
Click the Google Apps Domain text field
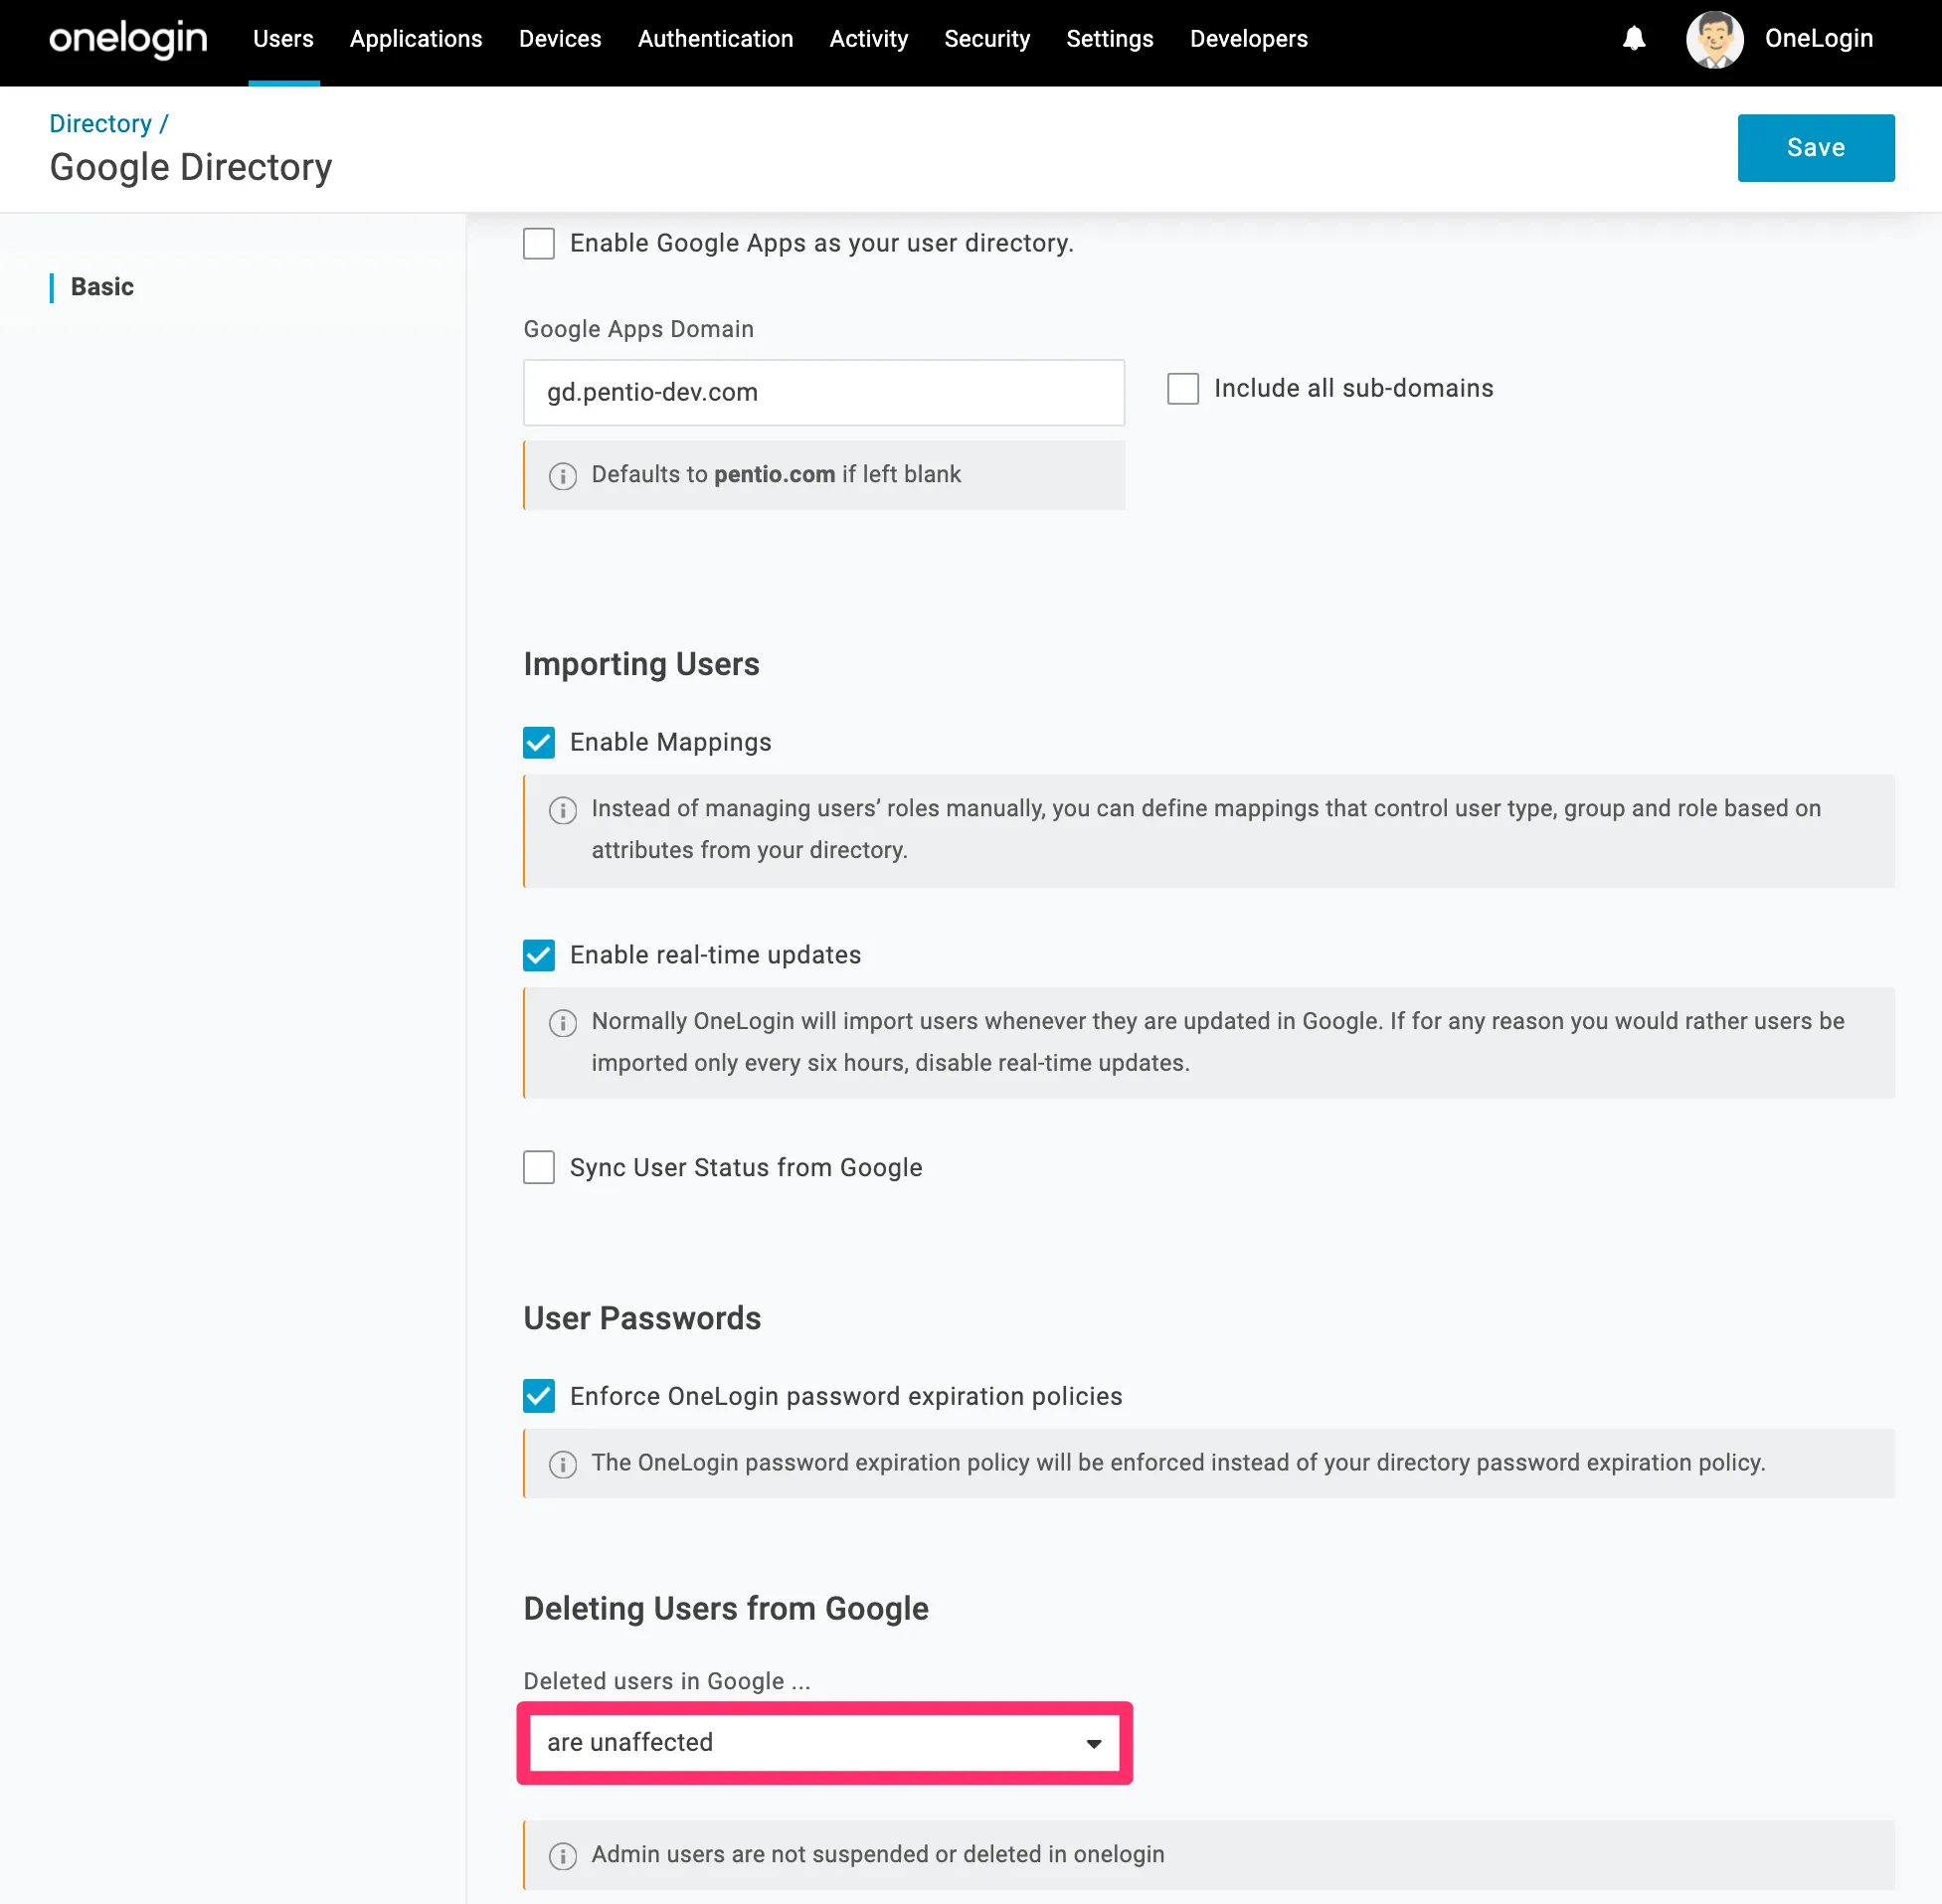point(823,392)
